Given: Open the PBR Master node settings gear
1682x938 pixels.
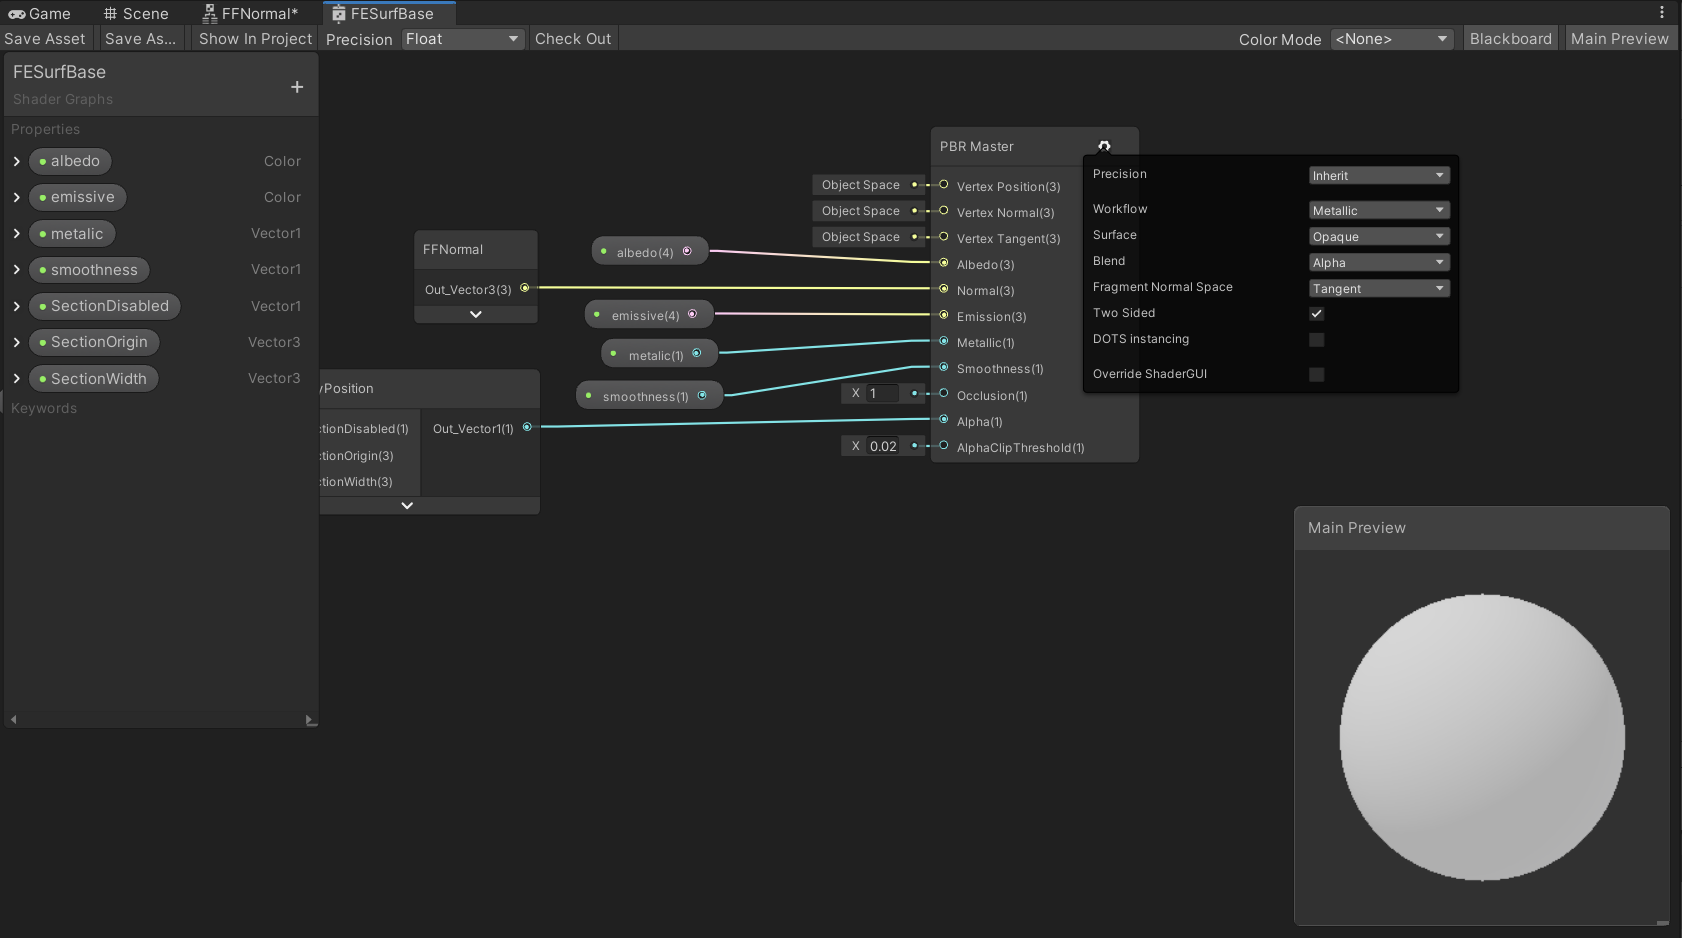Looking at the screenshot, I should coord(1104,146).
